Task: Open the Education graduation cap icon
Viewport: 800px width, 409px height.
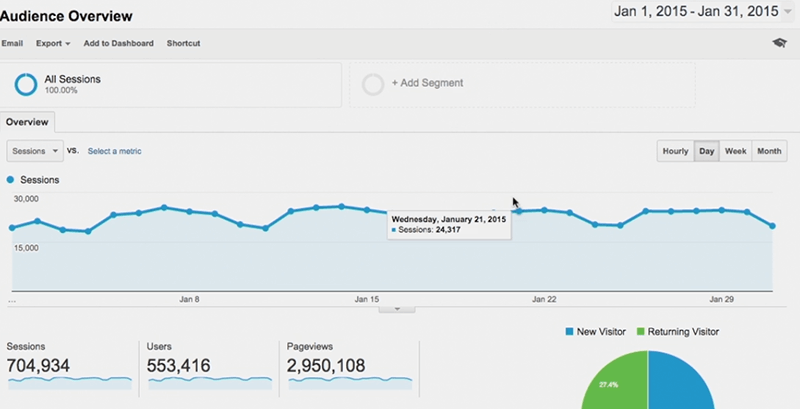Action: (779, 43)
